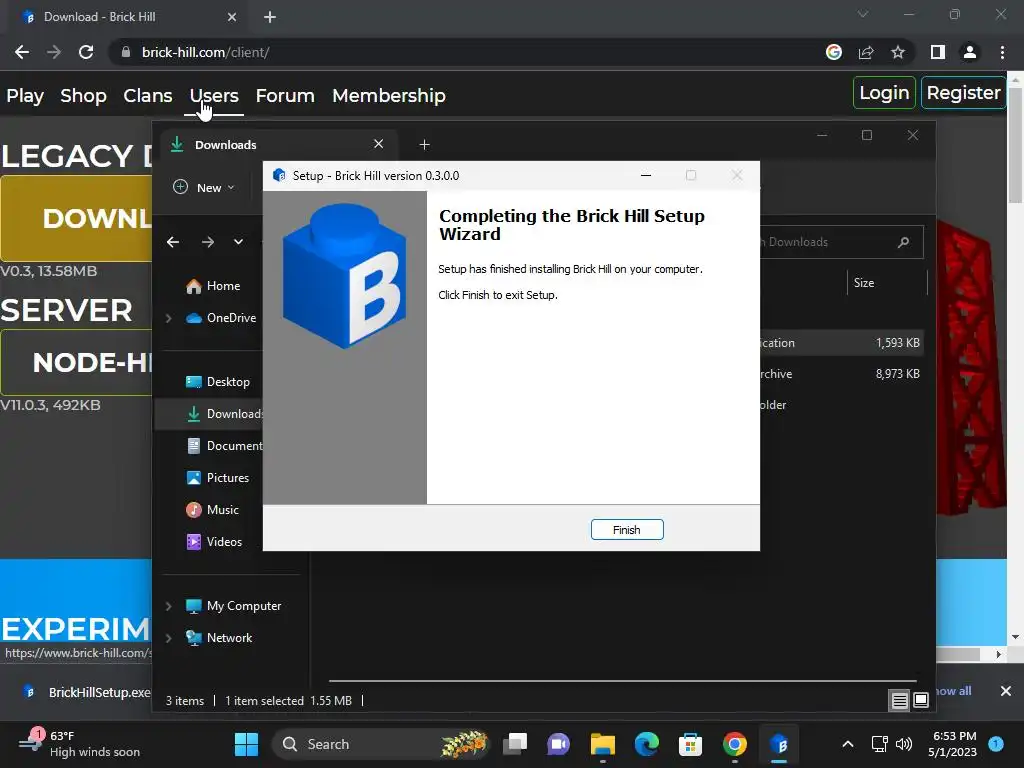Close the Chrome downloads bar

(x=1006, y=691)
